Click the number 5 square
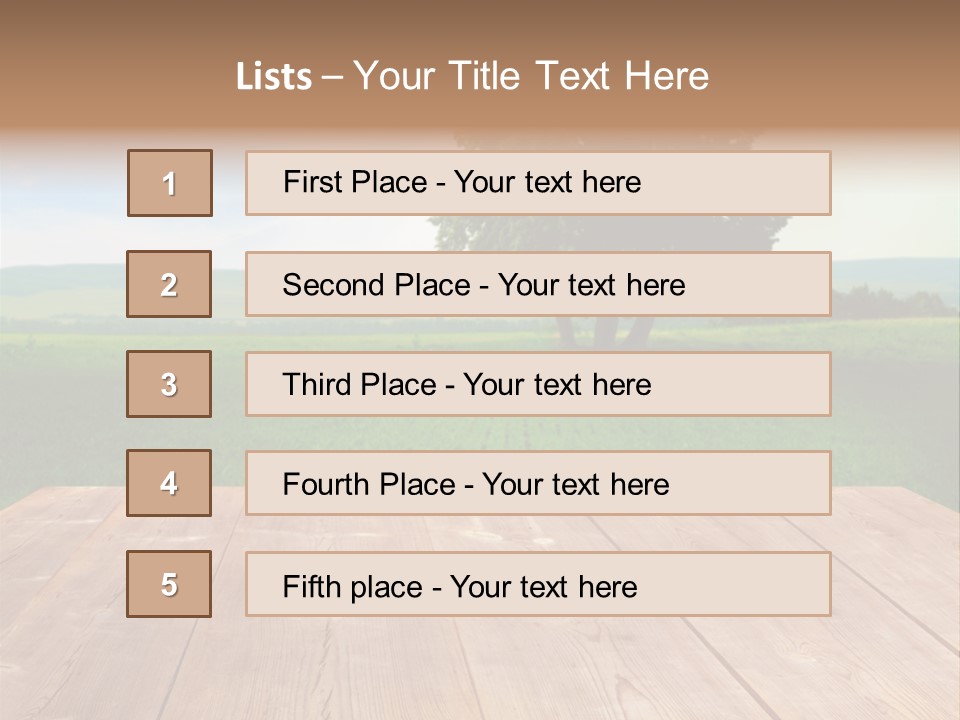 coord(169,584)
